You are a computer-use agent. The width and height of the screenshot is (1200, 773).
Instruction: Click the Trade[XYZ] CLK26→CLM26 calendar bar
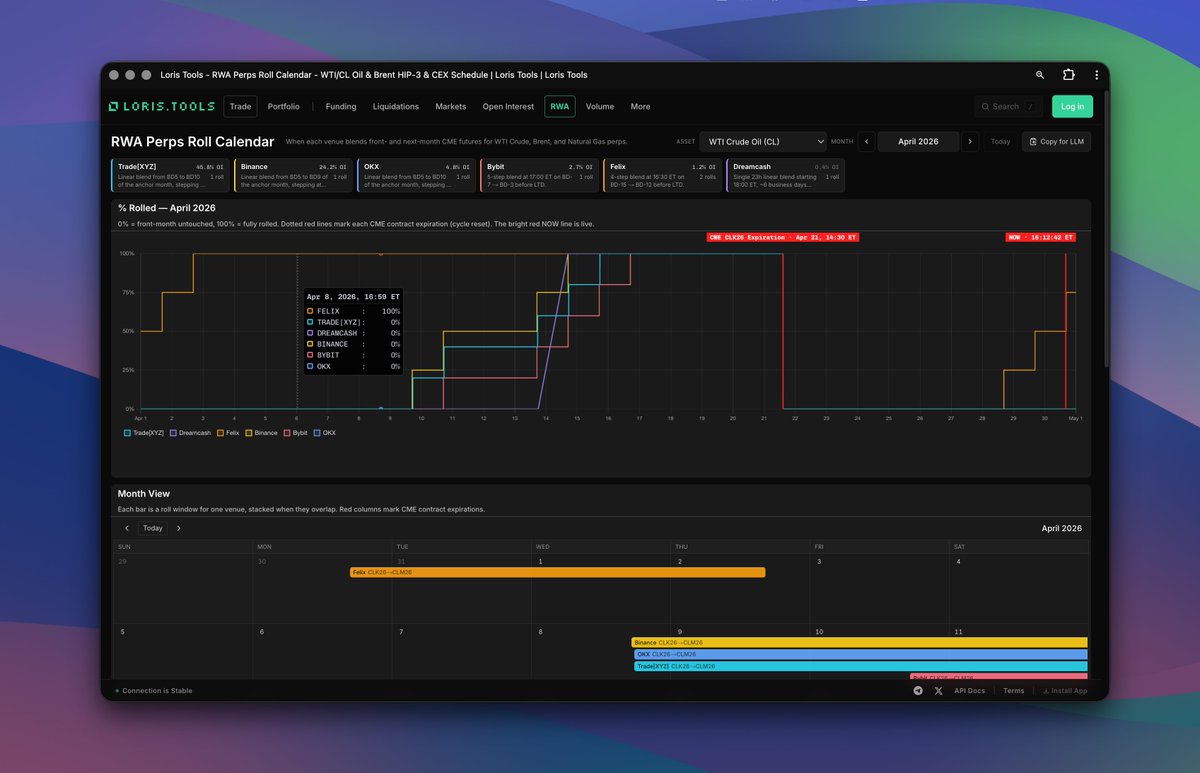[x=861, y=666]
